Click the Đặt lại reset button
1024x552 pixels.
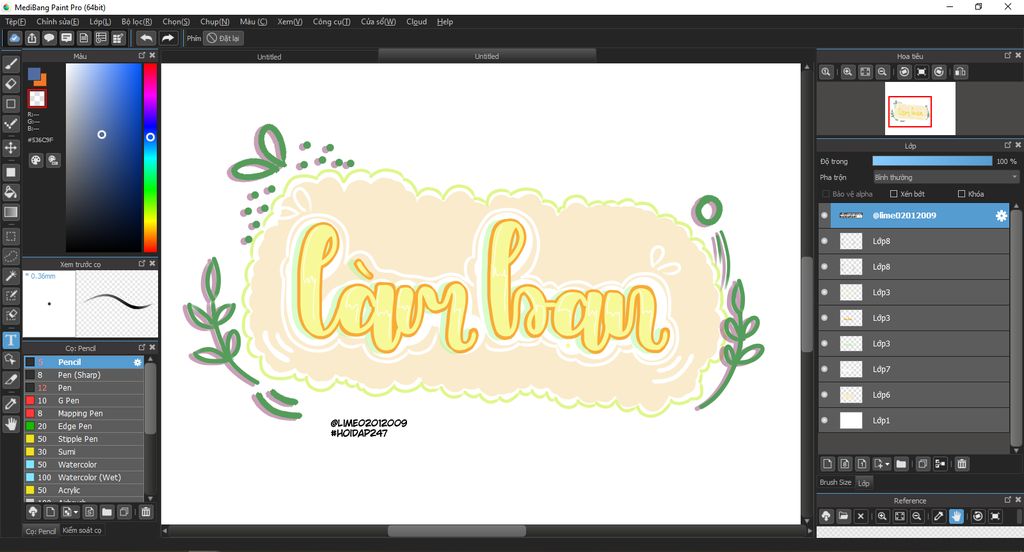223,38
